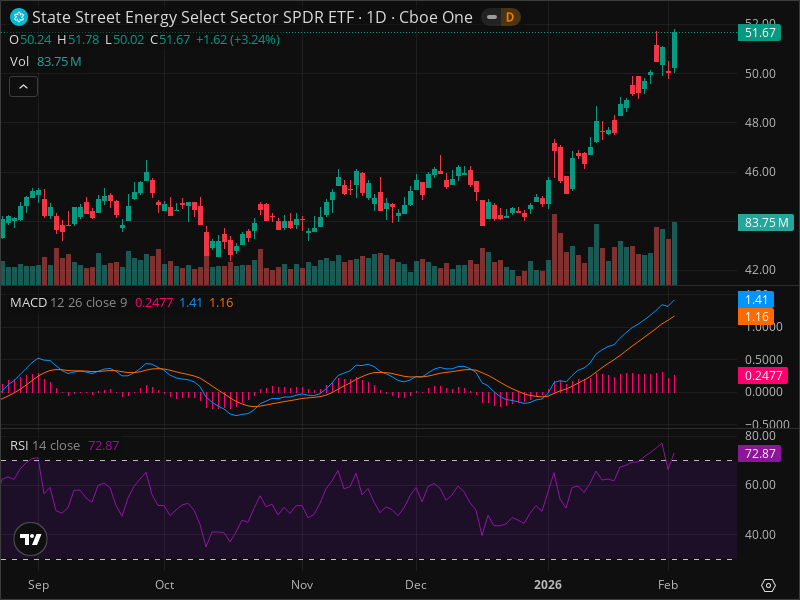Select the RSI 14 close legend
The height and width of the screenshot is (600, 800).
[x=64, y=445]
